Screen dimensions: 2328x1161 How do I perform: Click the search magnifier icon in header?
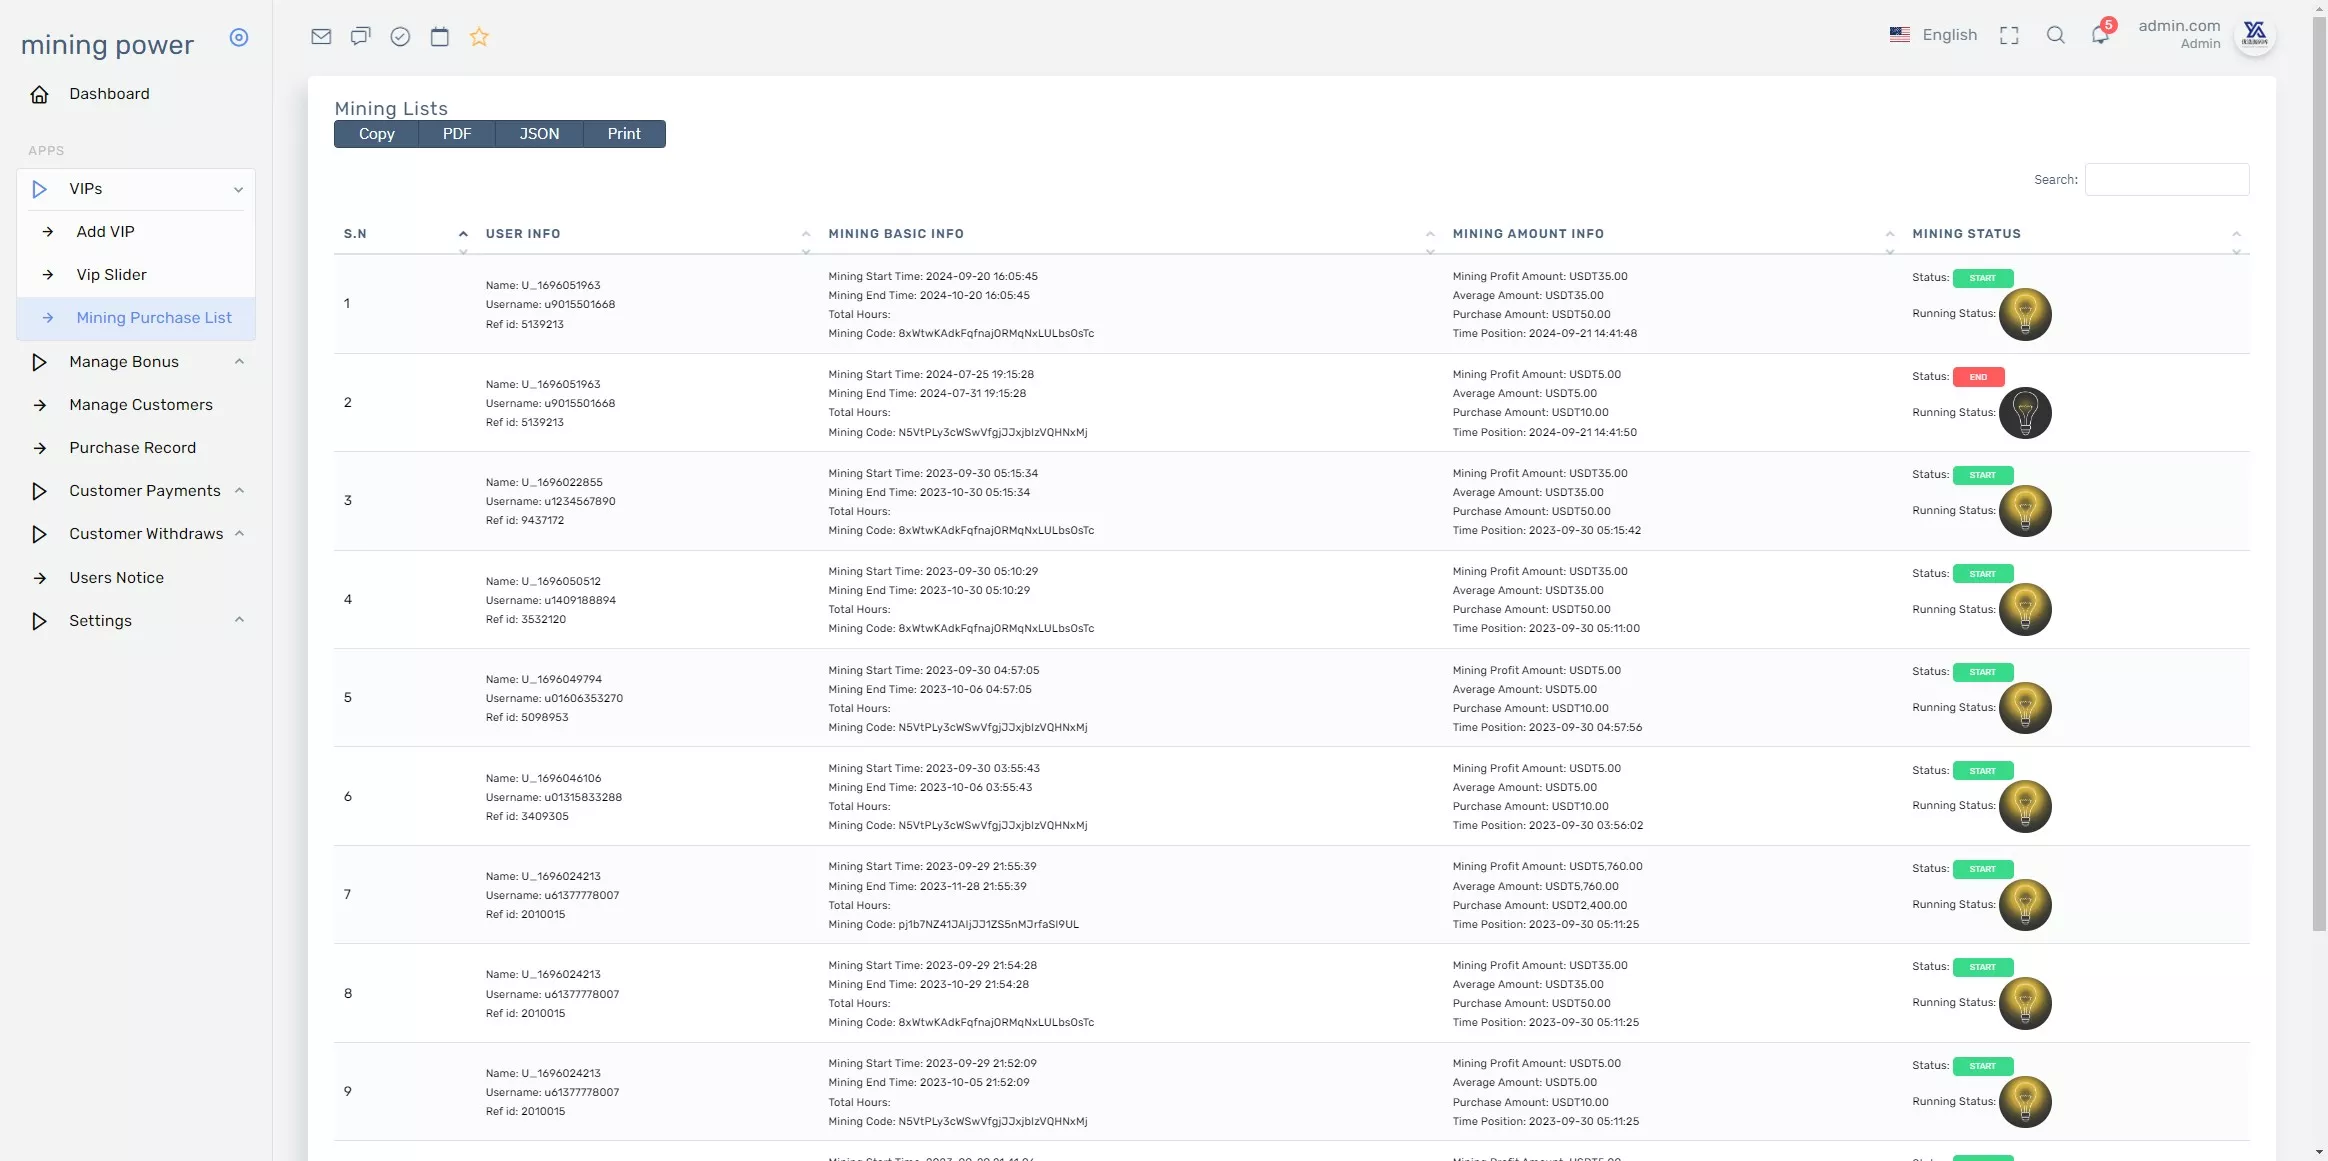(x=2055, y=35)
